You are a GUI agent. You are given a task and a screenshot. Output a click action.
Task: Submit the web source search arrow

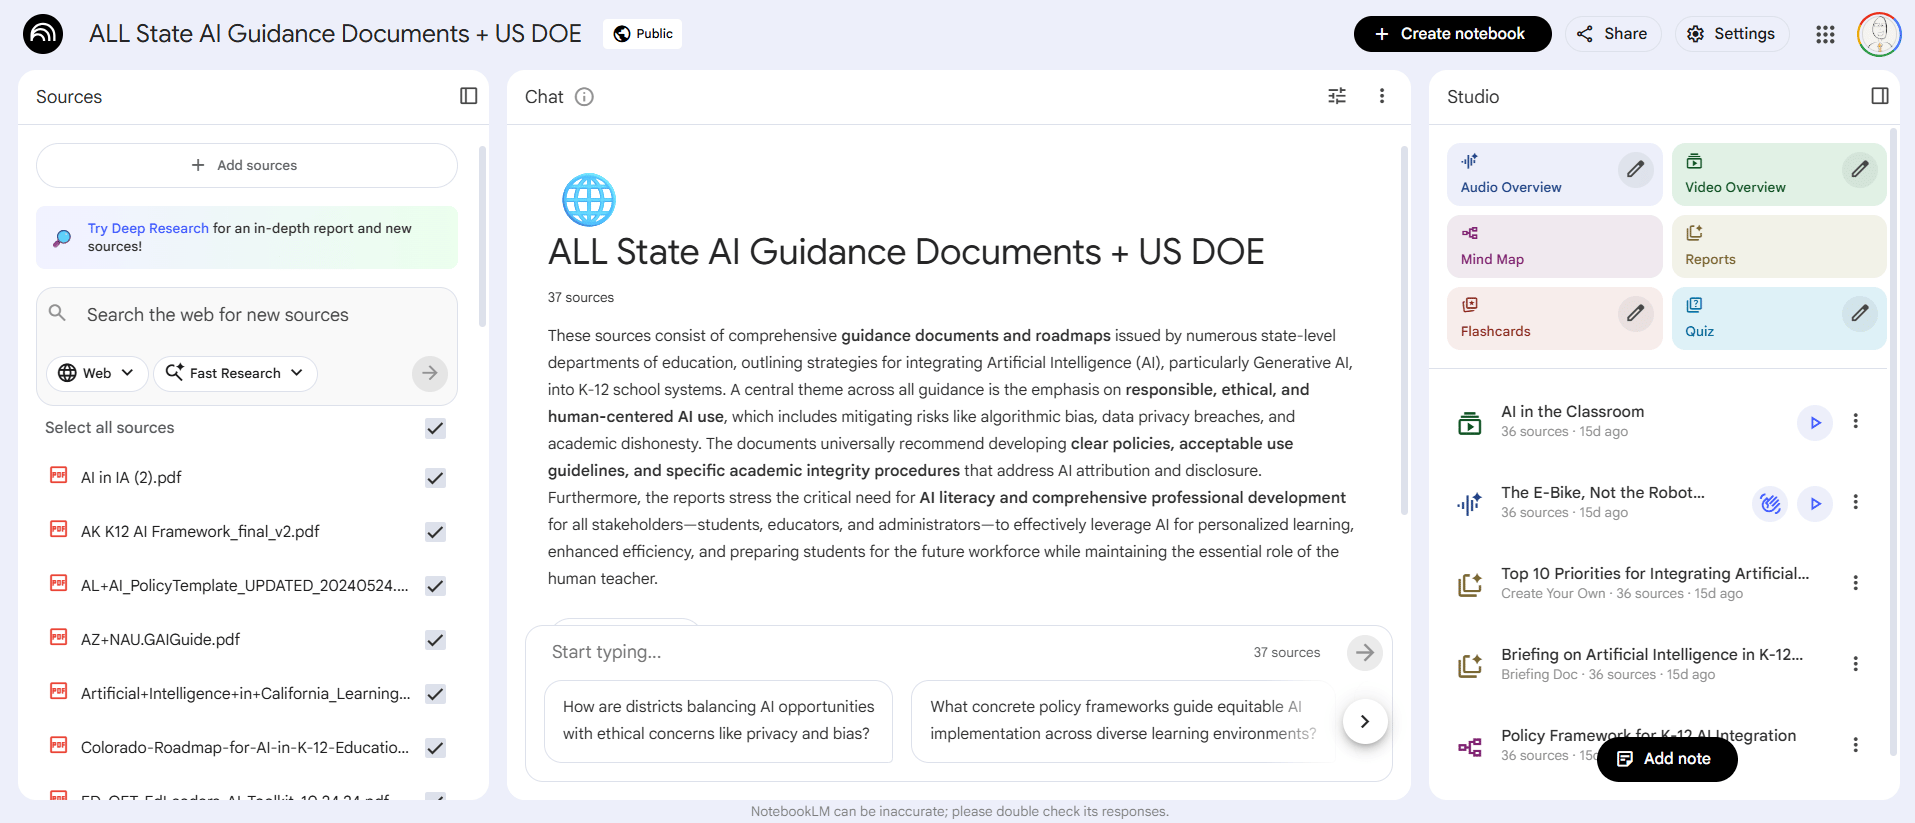[430, 373]
